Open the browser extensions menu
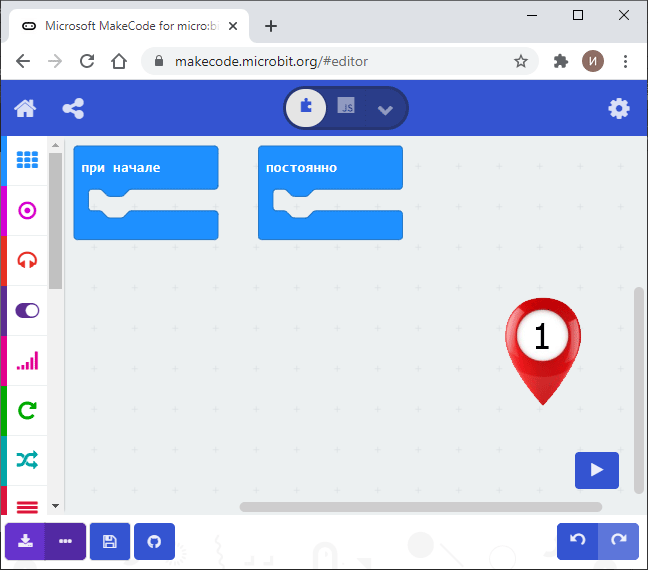The height and width of the screenshot is (570, 648). point(560,61)
